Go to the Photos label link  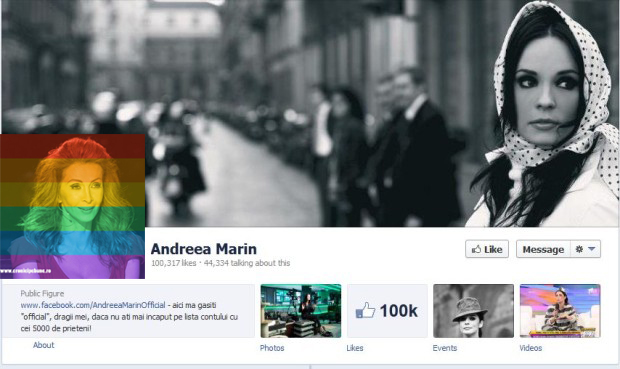pyautogui.click(x=272, y=348)
